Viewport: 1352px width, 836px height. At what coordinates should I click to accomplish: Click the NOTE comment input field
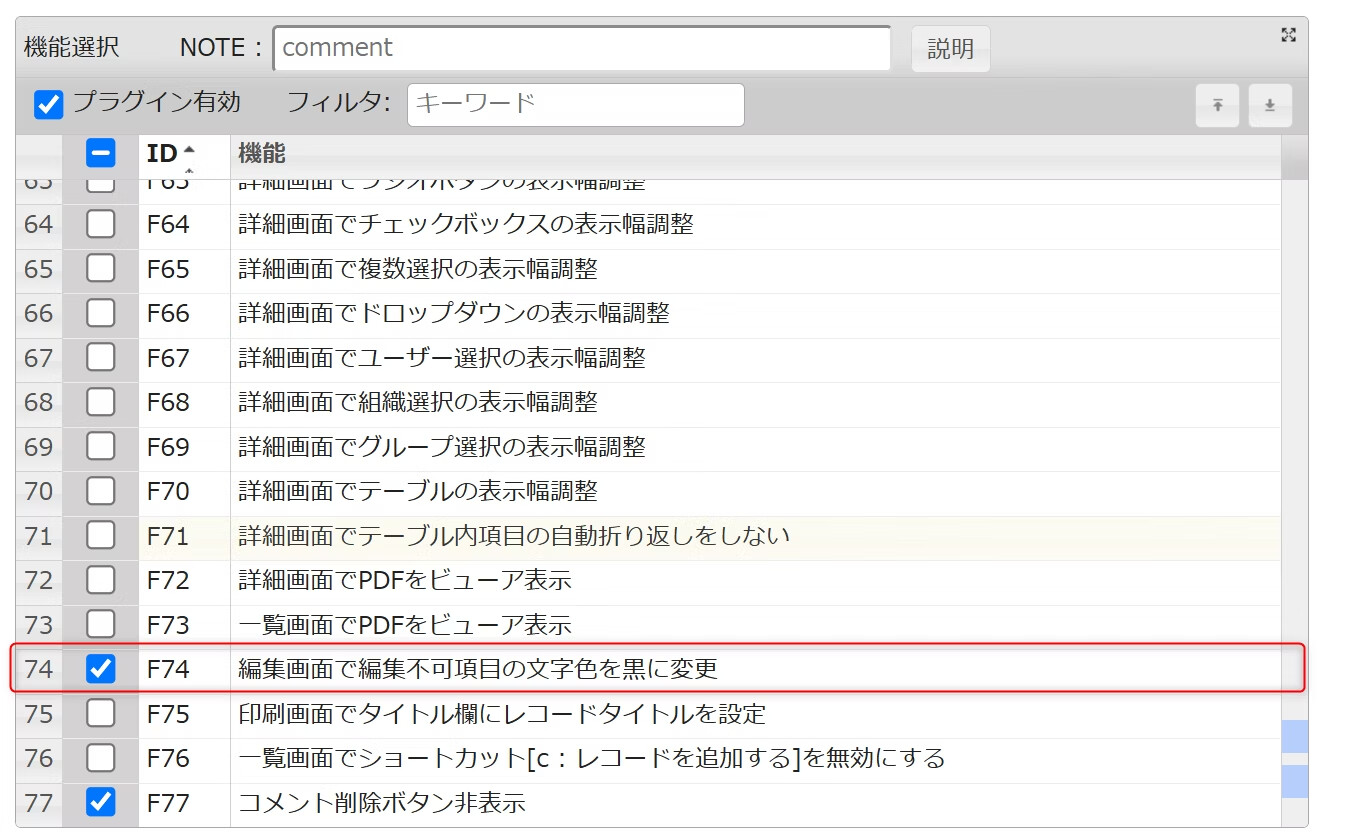tap(582, 48)
